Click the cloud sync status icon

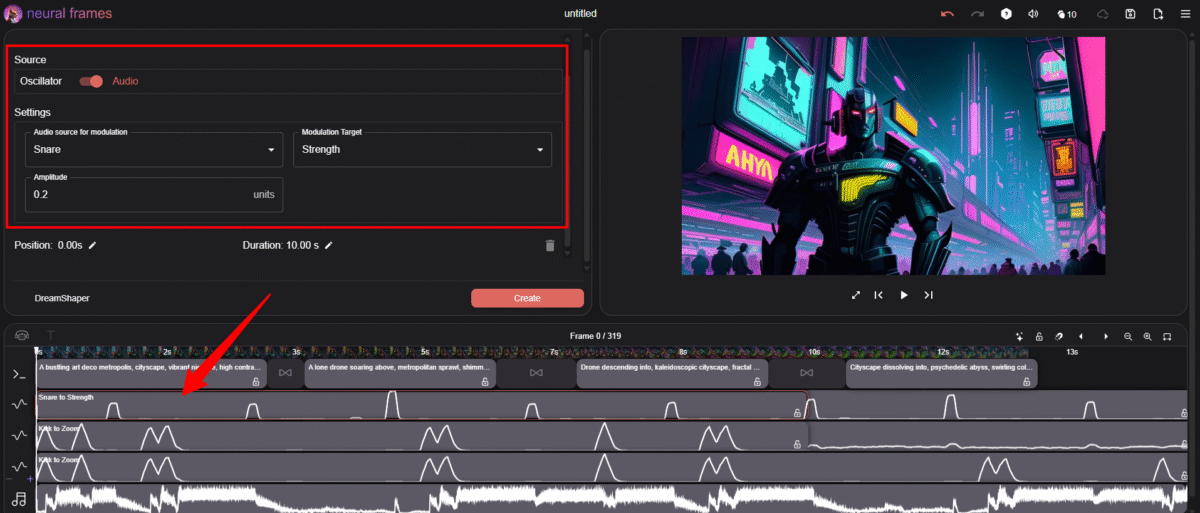1103,14
